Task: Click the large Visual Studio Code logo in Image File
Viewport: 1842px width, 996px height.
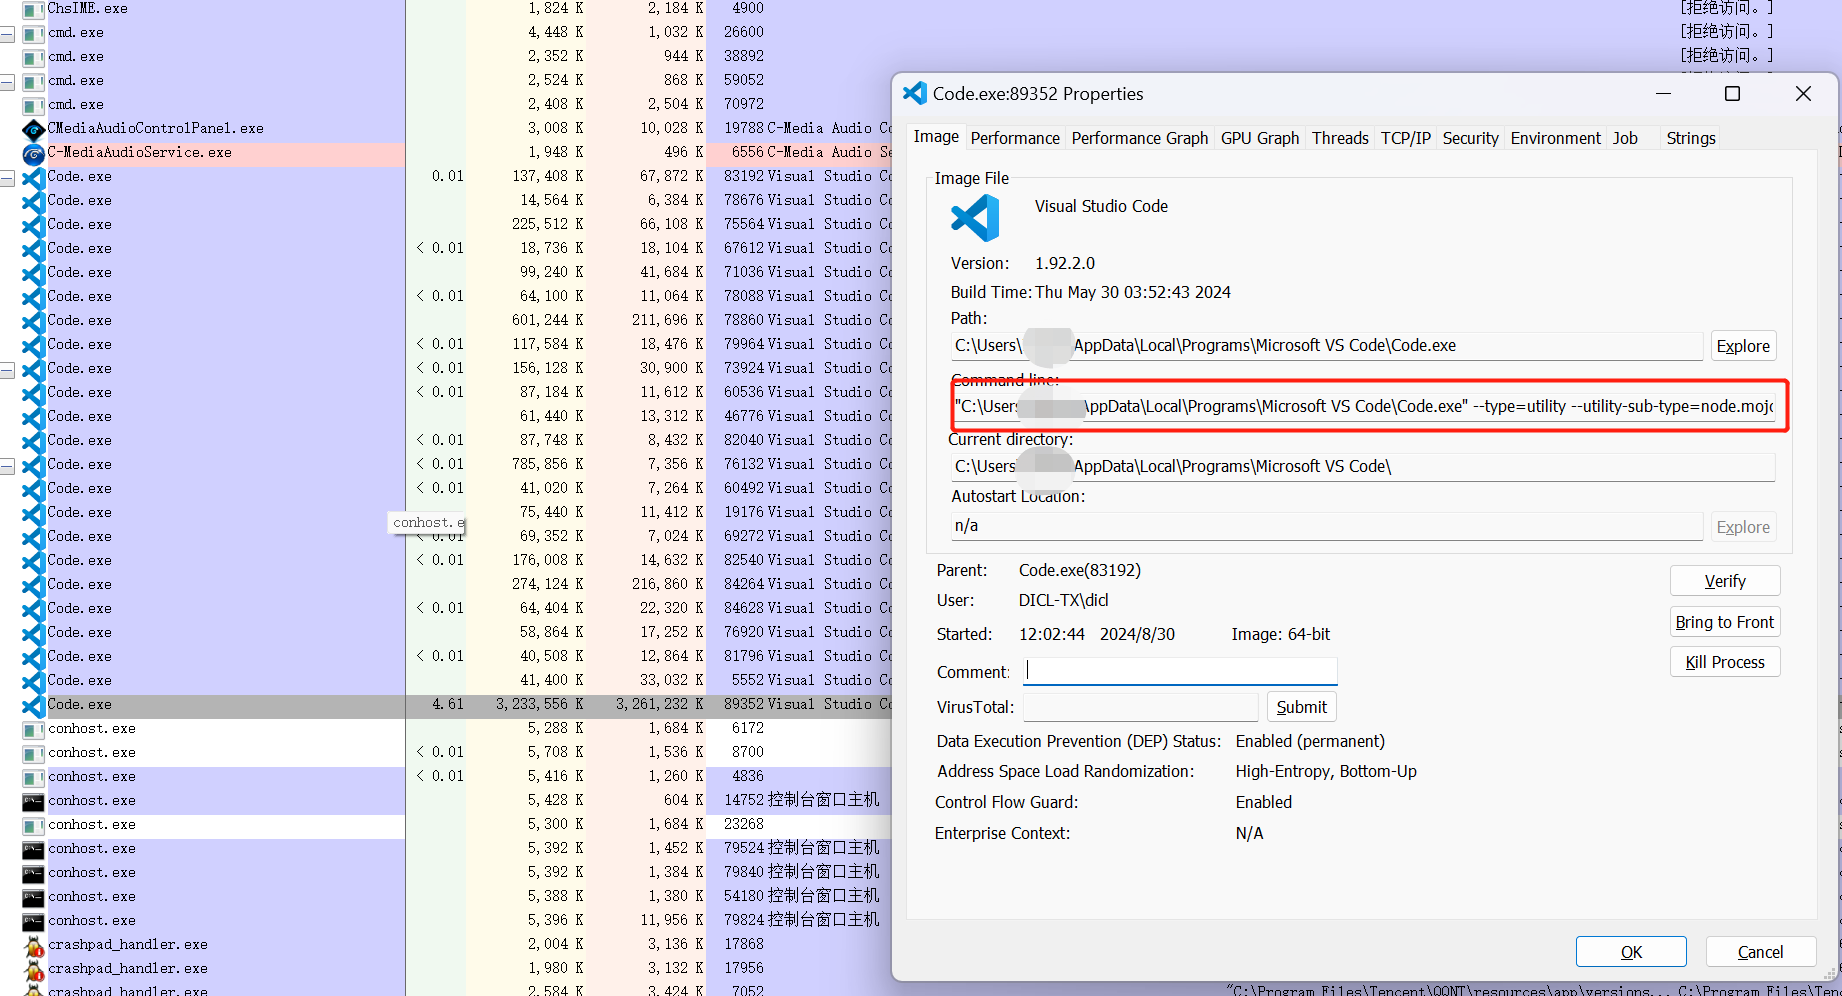Action: point(975,218)
